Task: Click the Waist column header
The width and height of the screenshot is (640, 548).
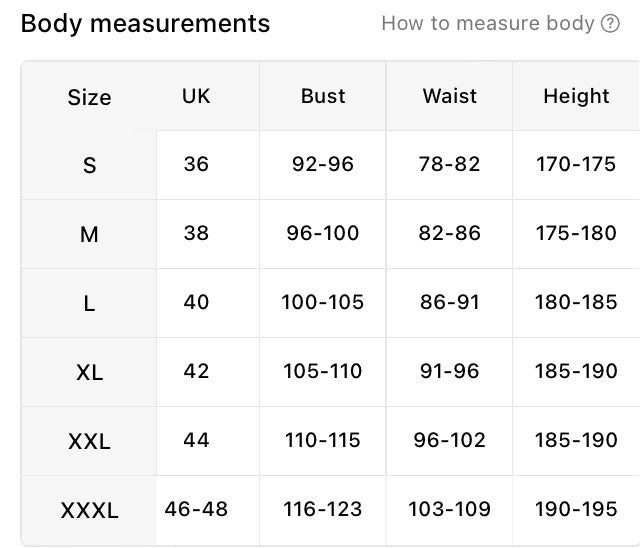Action: click(449, 96)
